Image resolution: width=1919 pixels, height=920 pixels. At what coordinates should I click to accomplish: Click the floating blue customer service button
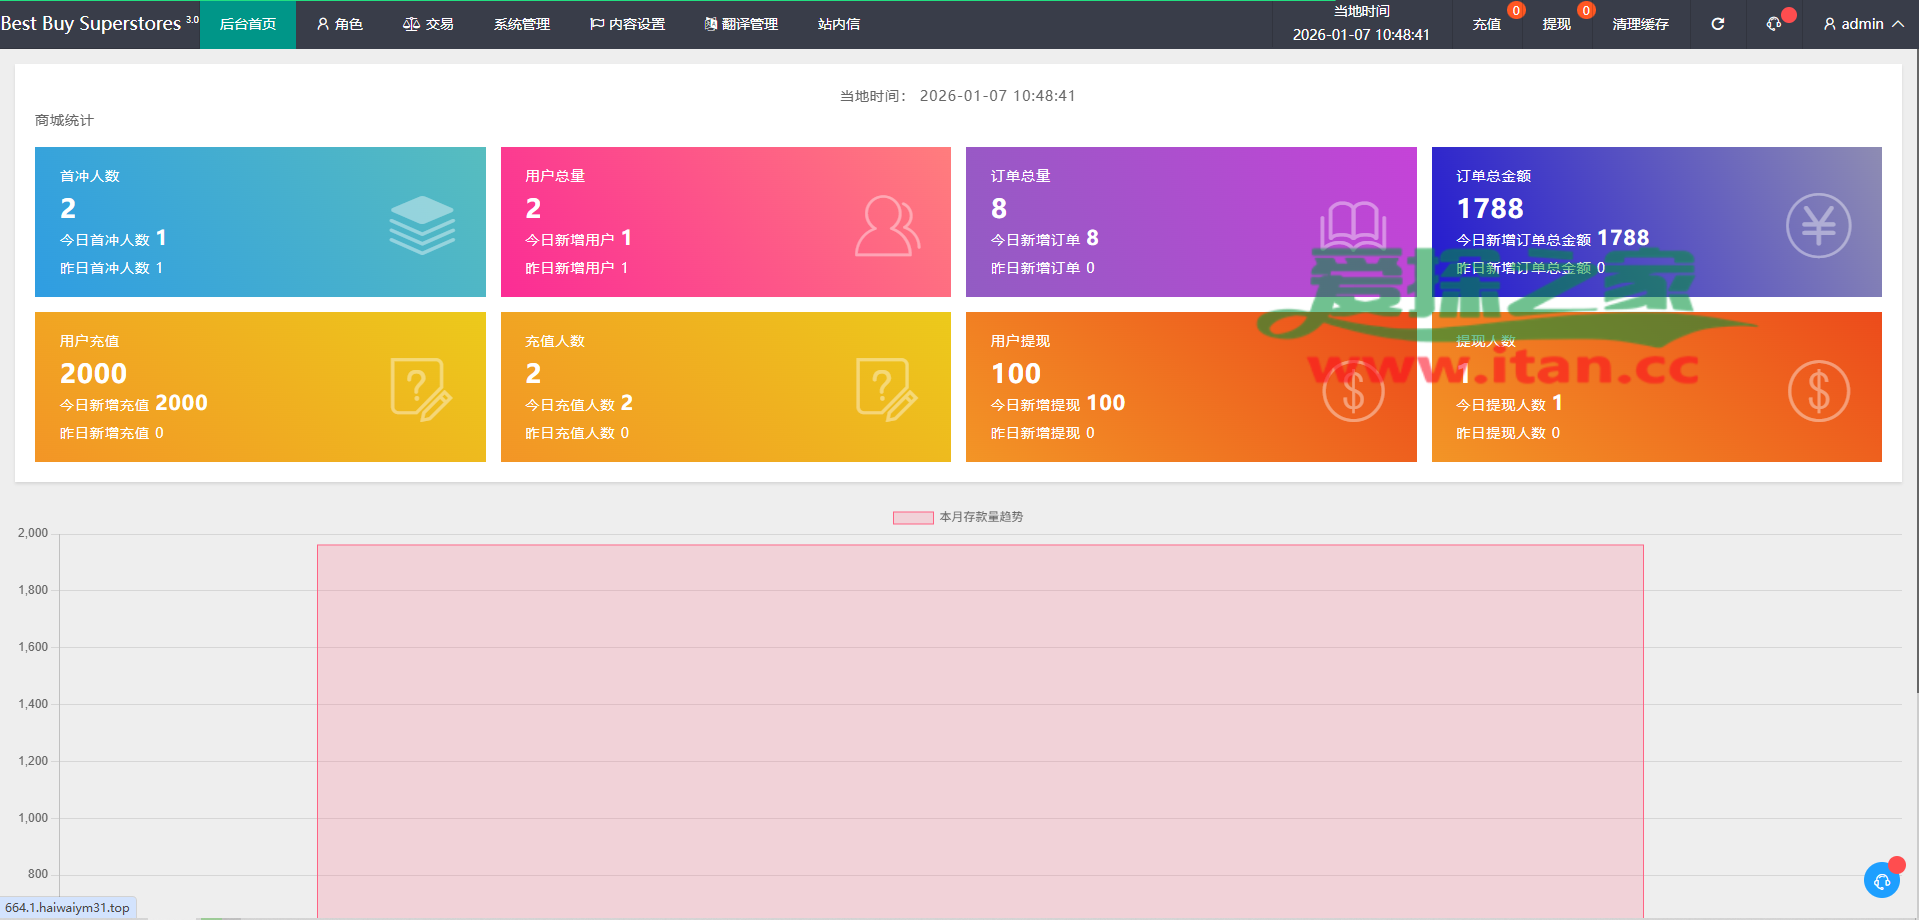click(x=1881, y=880)
